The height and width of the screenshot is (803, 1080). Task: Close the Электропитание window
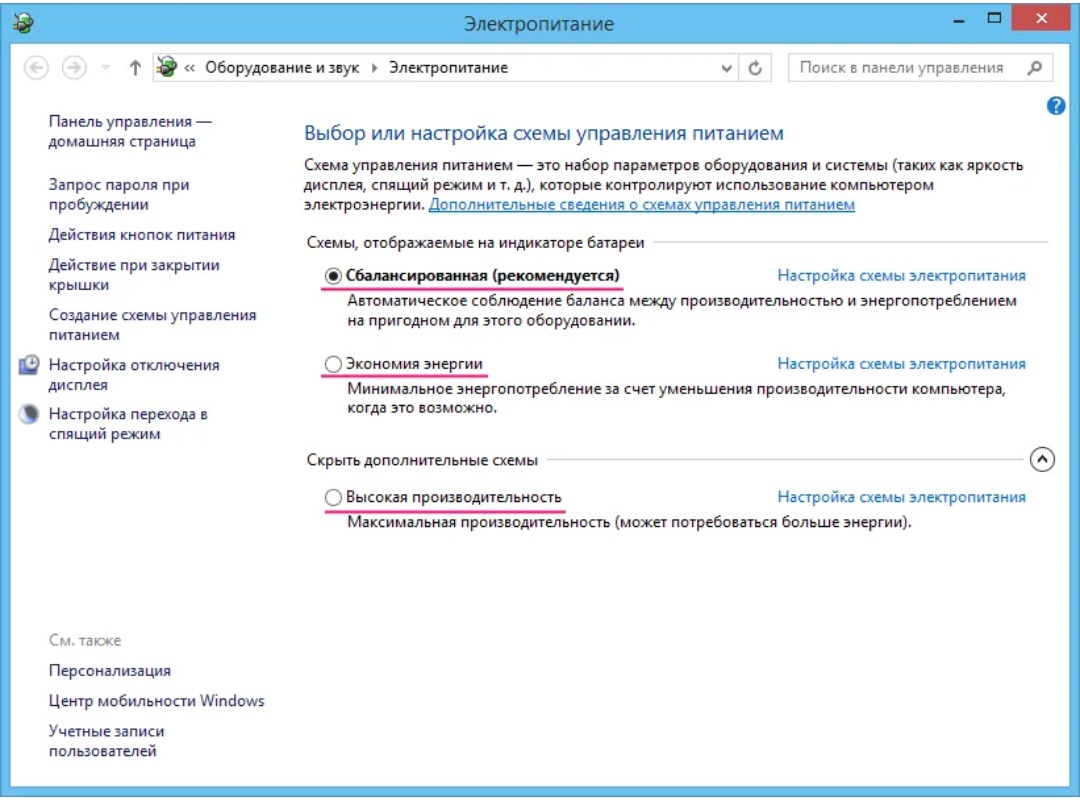click(1041, 19)
